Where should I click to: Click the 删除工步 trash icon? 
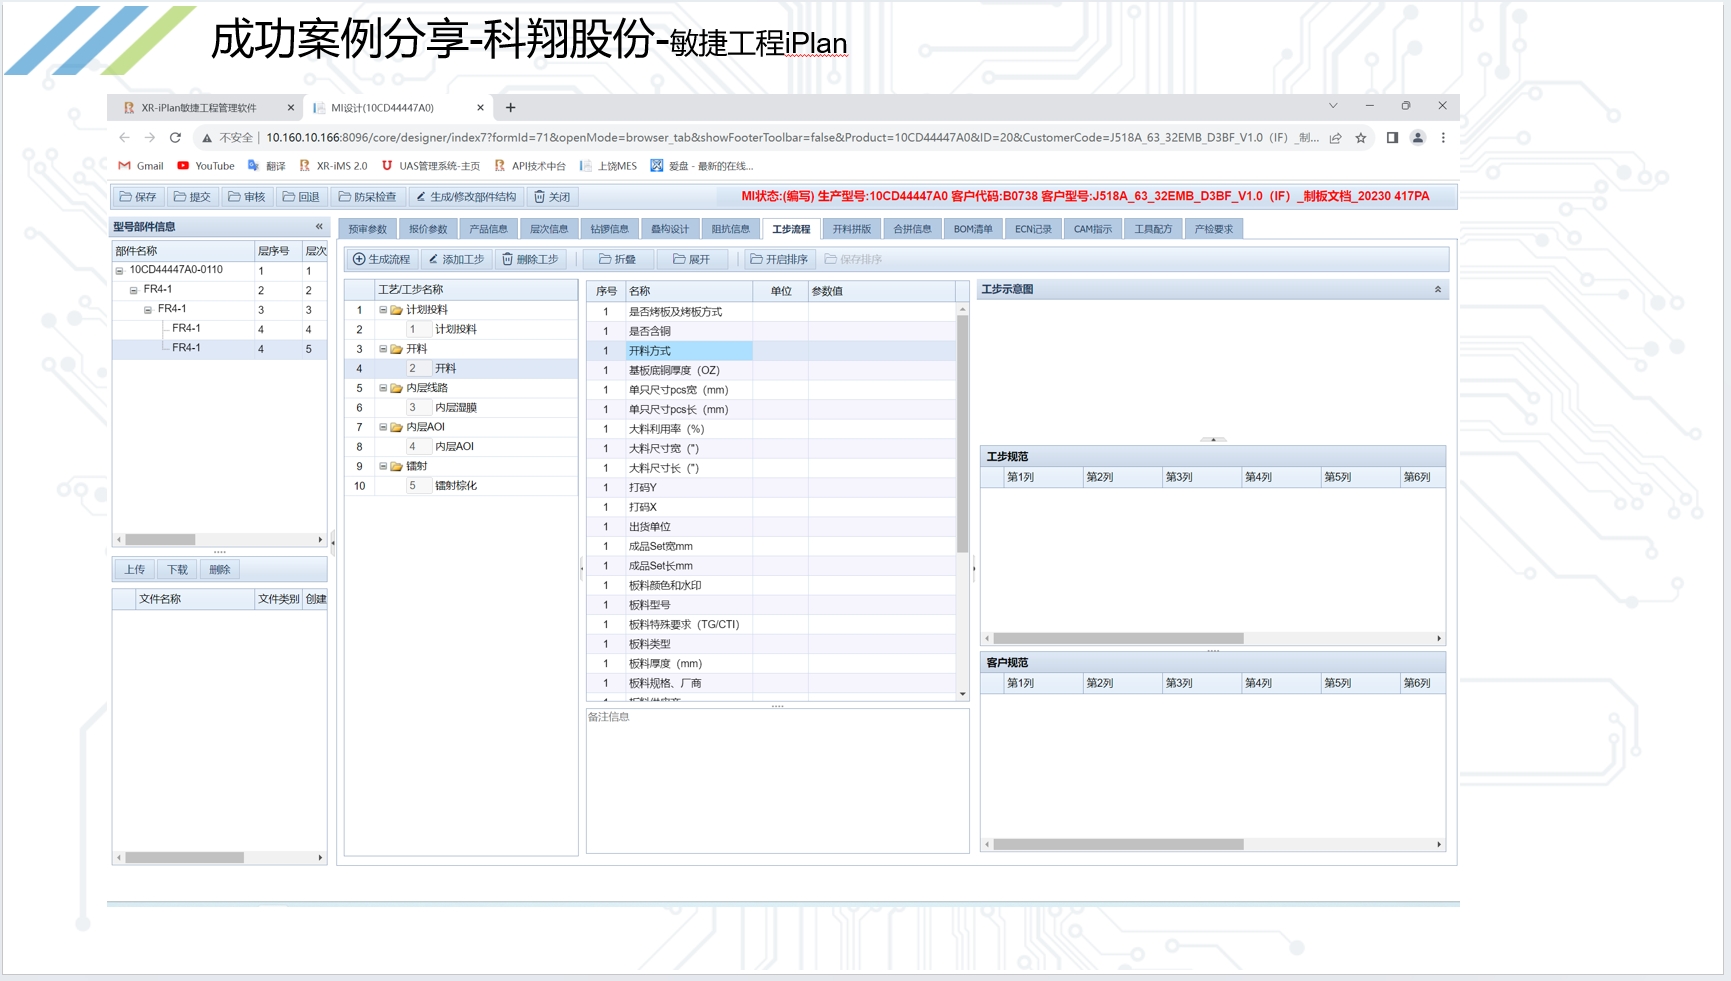point(507,259)
